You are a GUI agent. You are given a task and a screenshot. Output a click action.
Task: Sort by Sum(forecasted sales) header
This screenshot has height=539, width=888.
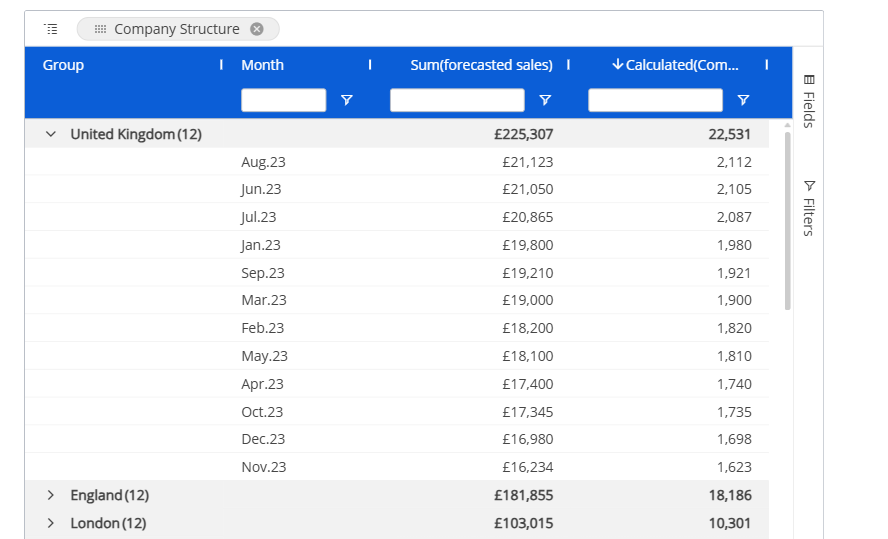(481, 65)
